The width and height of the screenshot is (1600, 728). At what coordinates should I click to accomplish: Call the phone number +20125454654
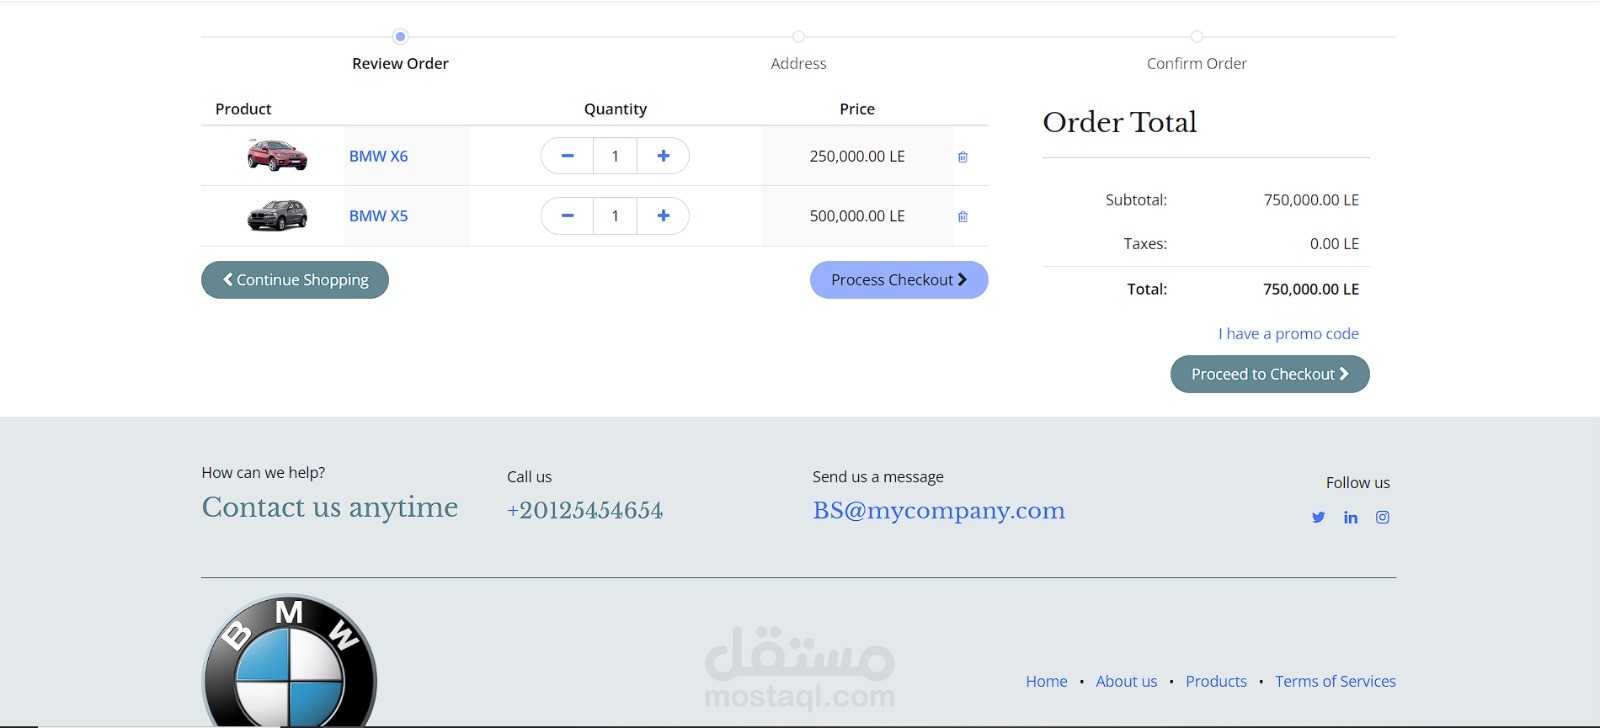click(585, 510)
